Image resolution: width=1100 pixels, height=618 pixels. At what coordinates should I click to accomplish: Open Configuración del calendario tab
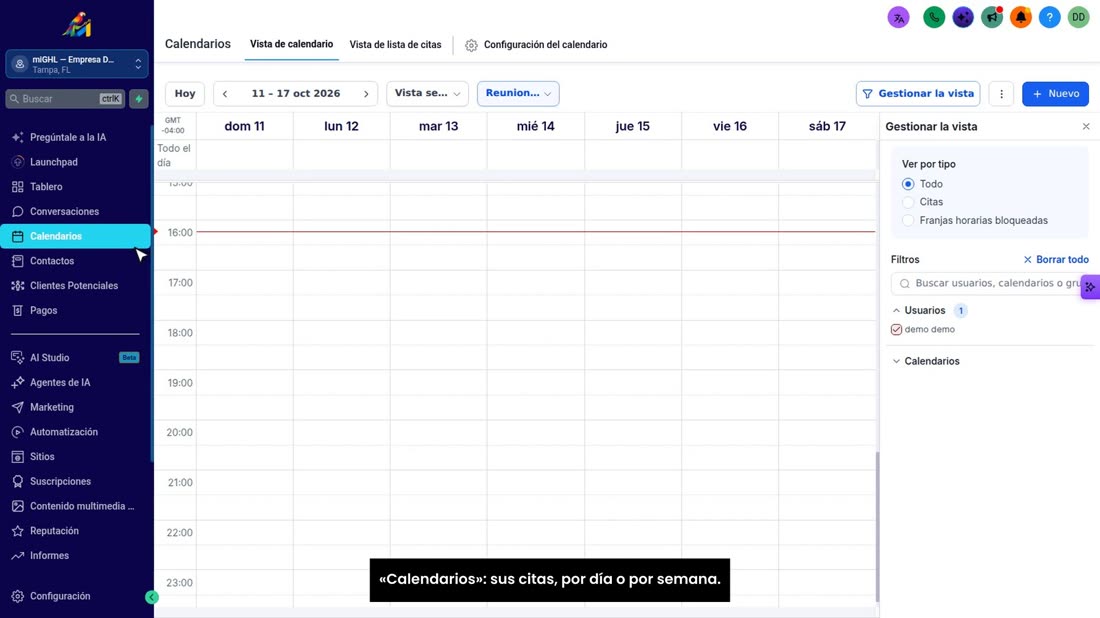point(537,45)
